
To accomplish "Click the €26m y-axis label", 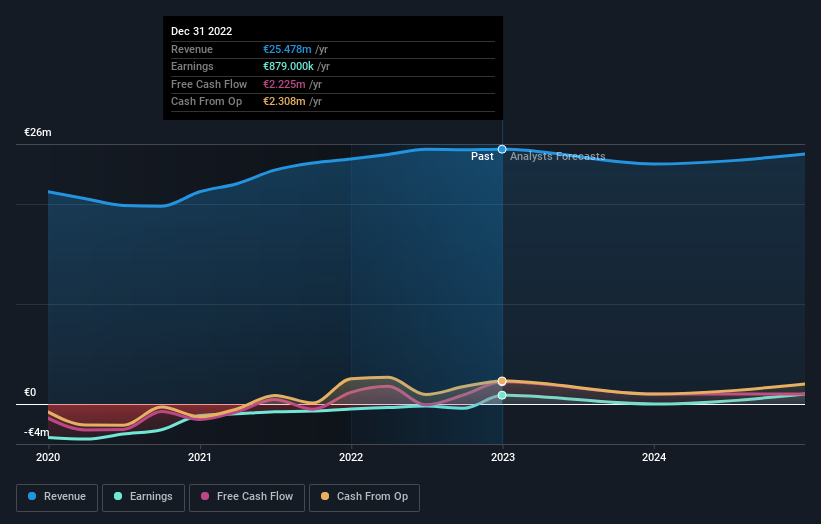I will [38, 132].
